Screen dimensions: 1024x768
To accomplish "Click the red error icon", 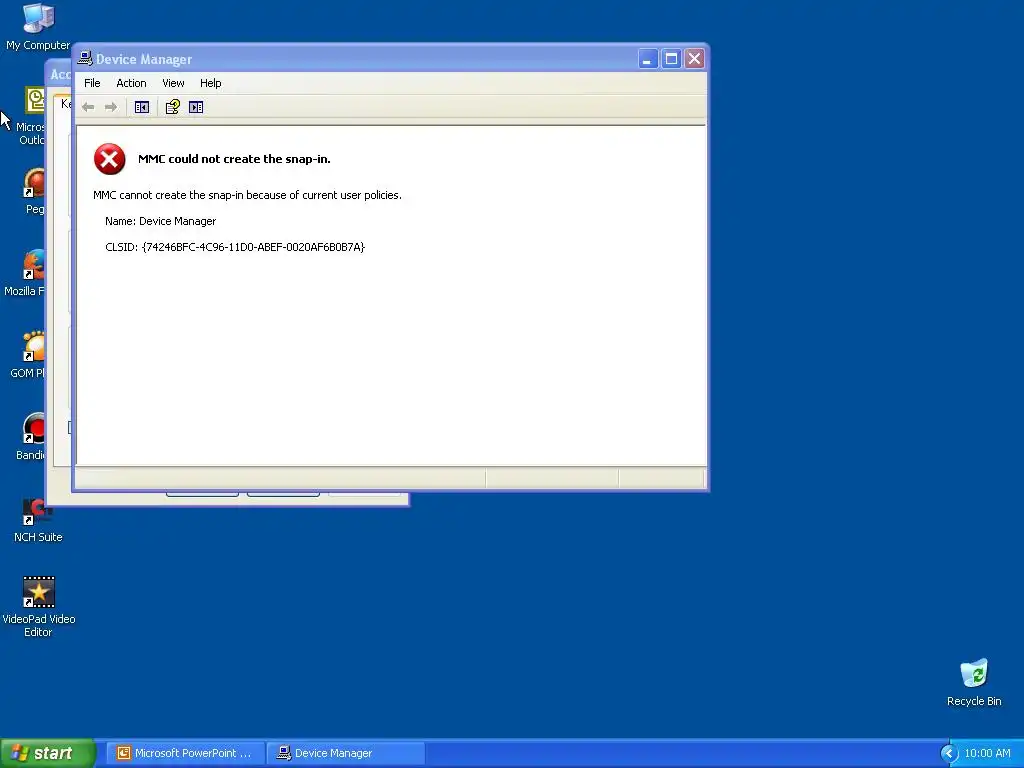I will tap(110, 159).
